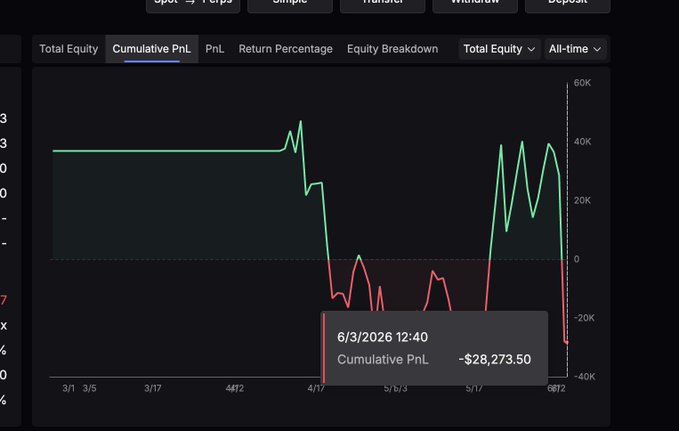Screen dimensions: 679x431
Task: Click the 3/1 date label
Action: [x=68, y=388]
